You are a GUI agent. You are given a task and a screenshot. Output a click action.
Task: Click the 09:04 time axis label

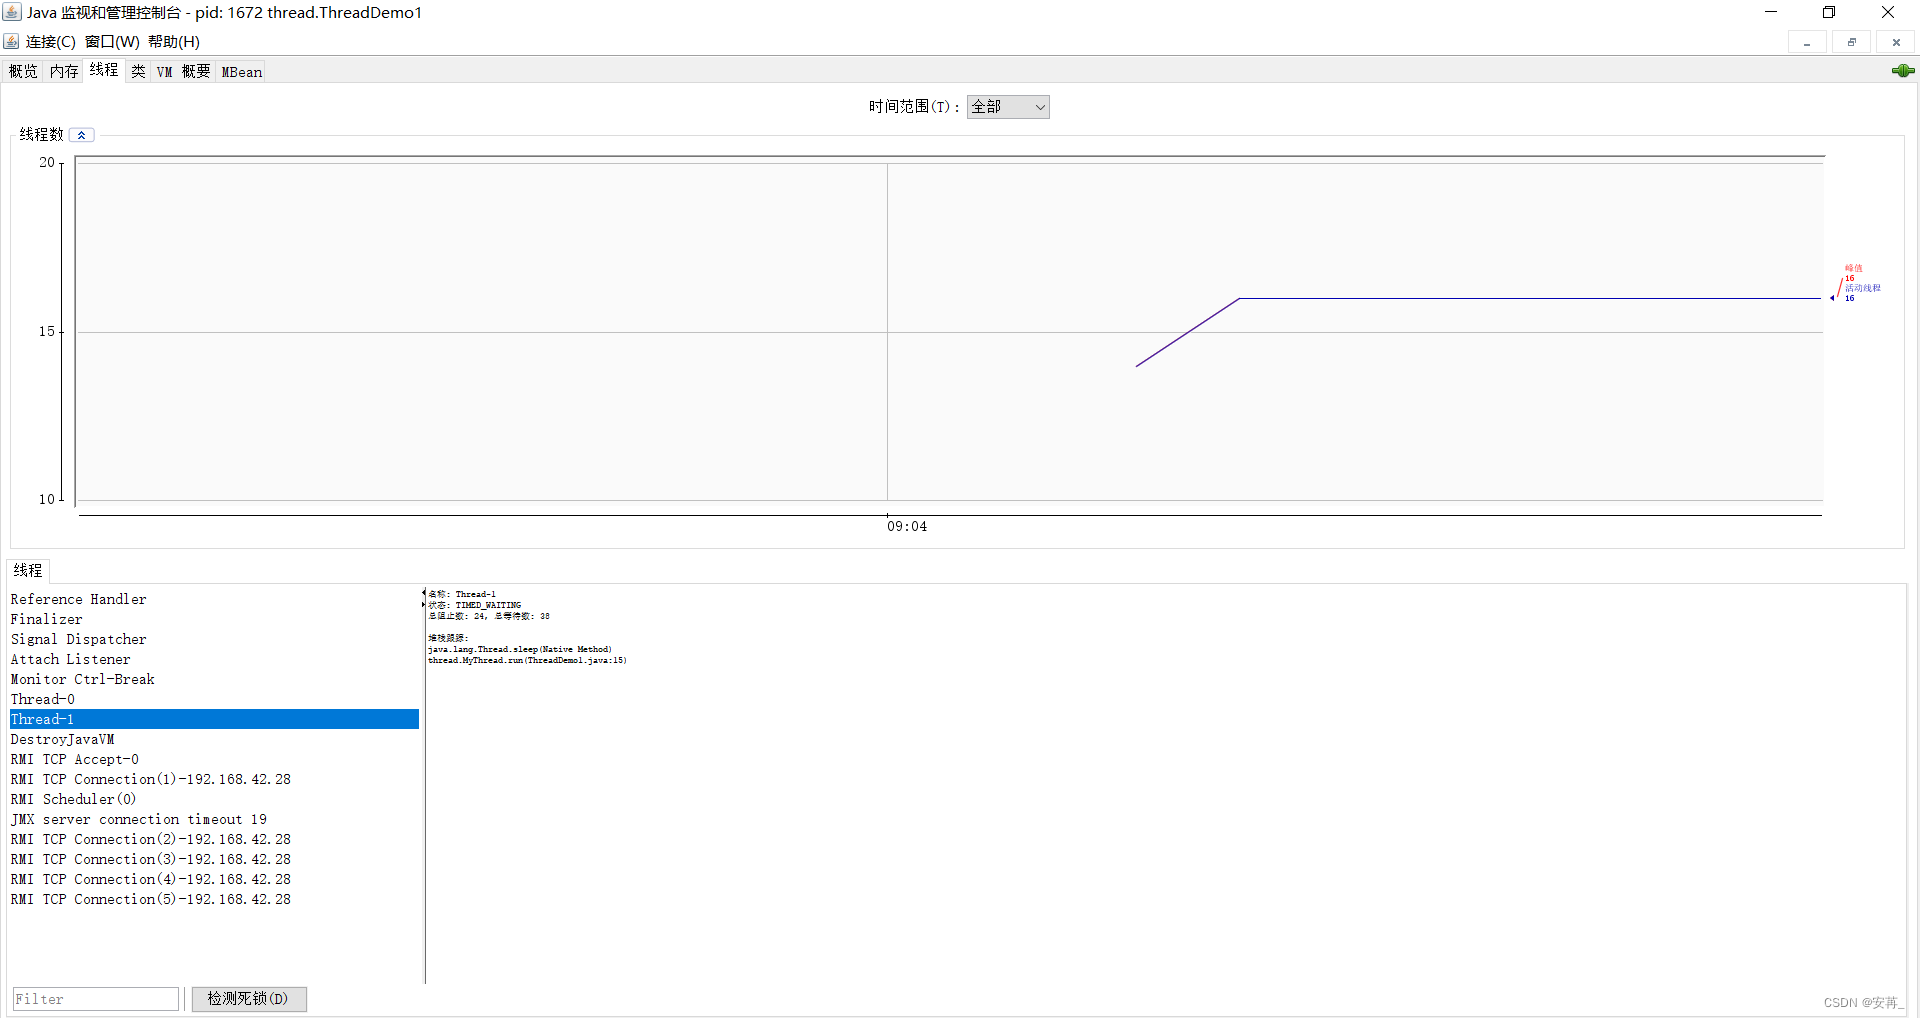(x=907, y=526)
